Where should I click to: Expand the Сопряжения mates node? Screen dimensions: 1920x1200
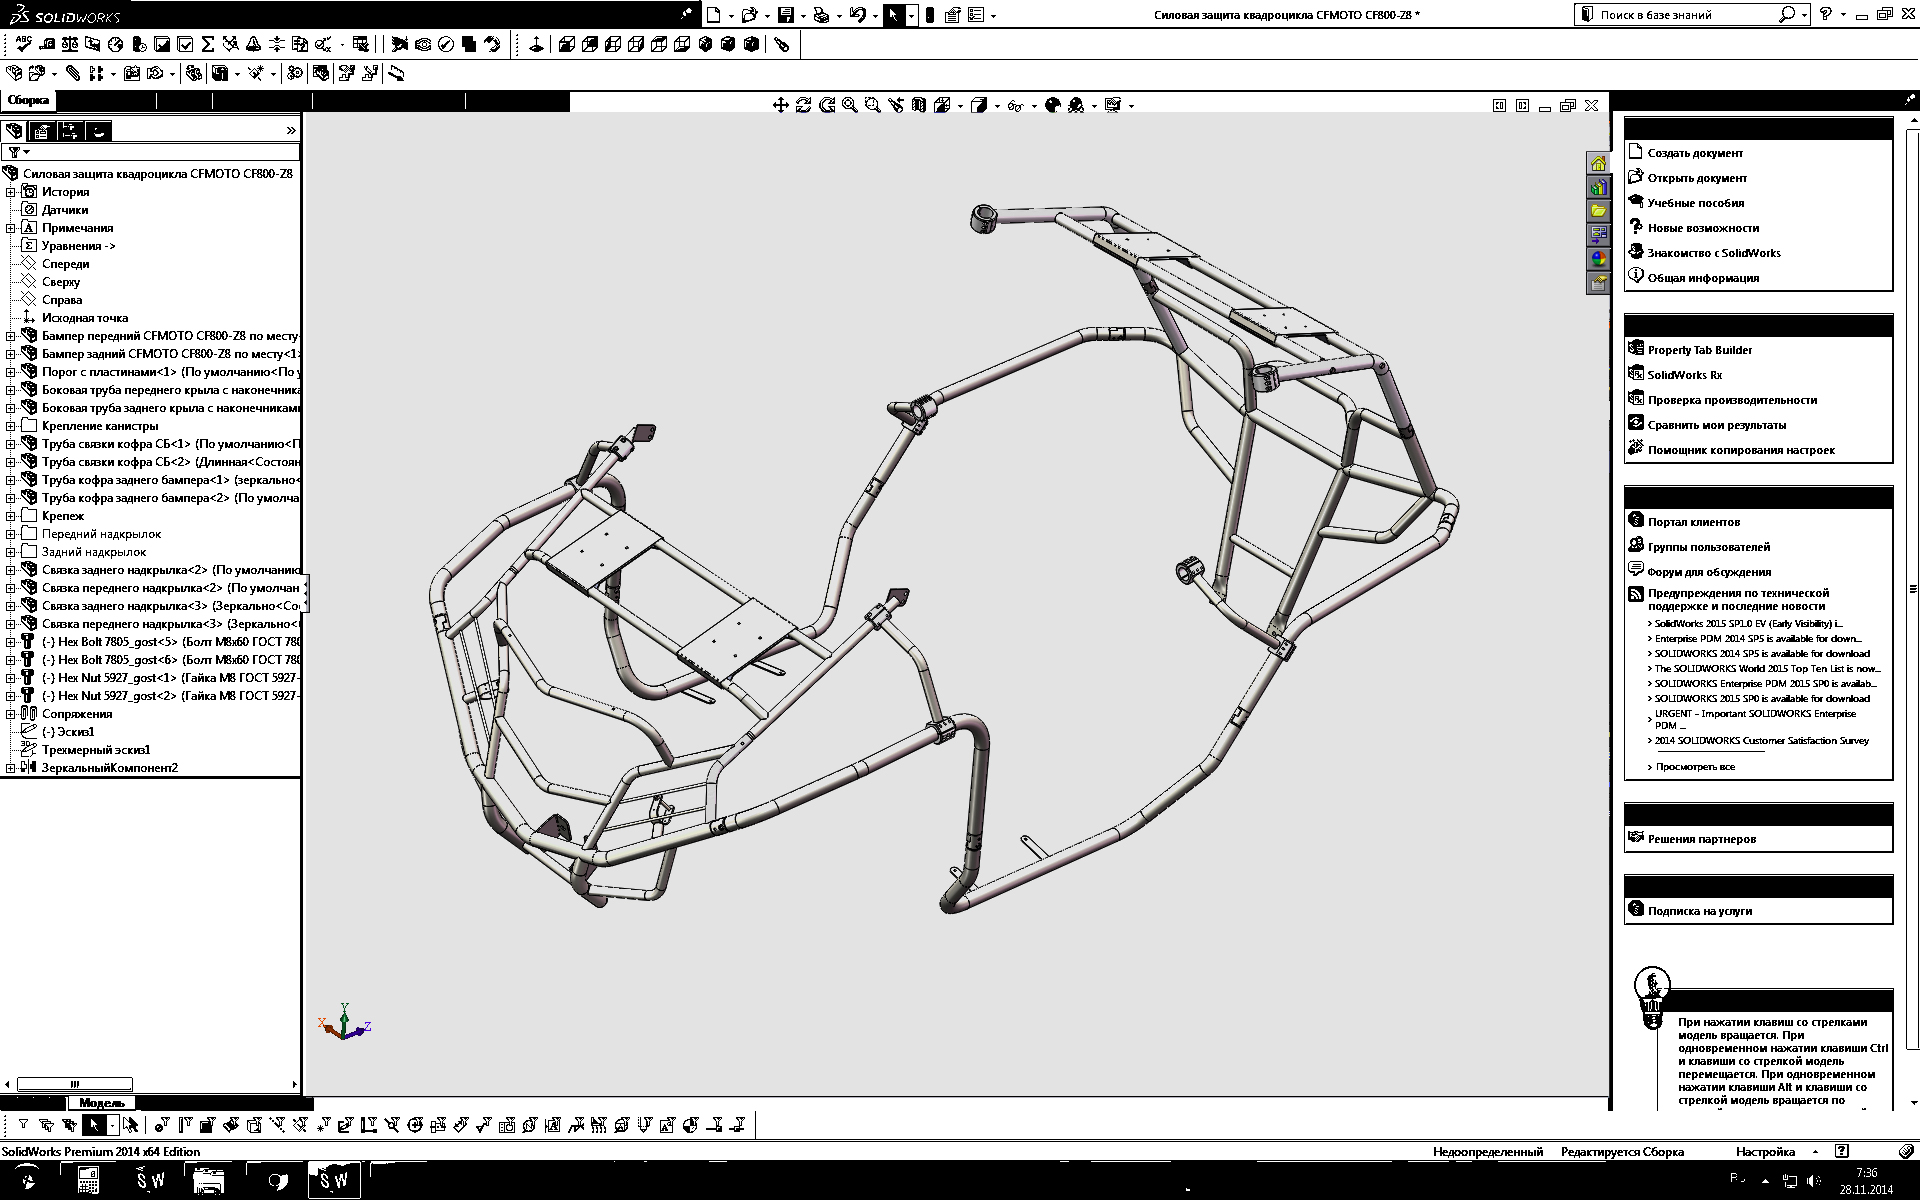[11, 714]
